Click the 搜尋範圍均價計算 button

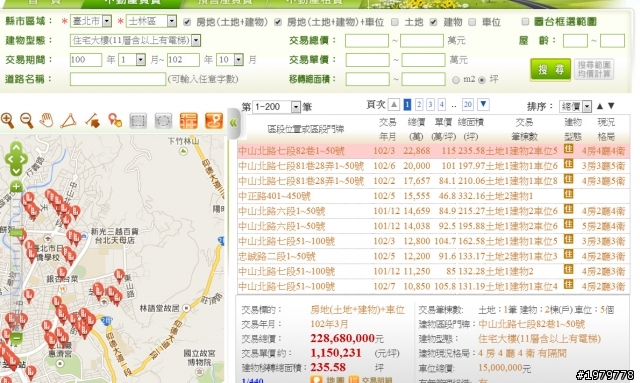point(594,69)
